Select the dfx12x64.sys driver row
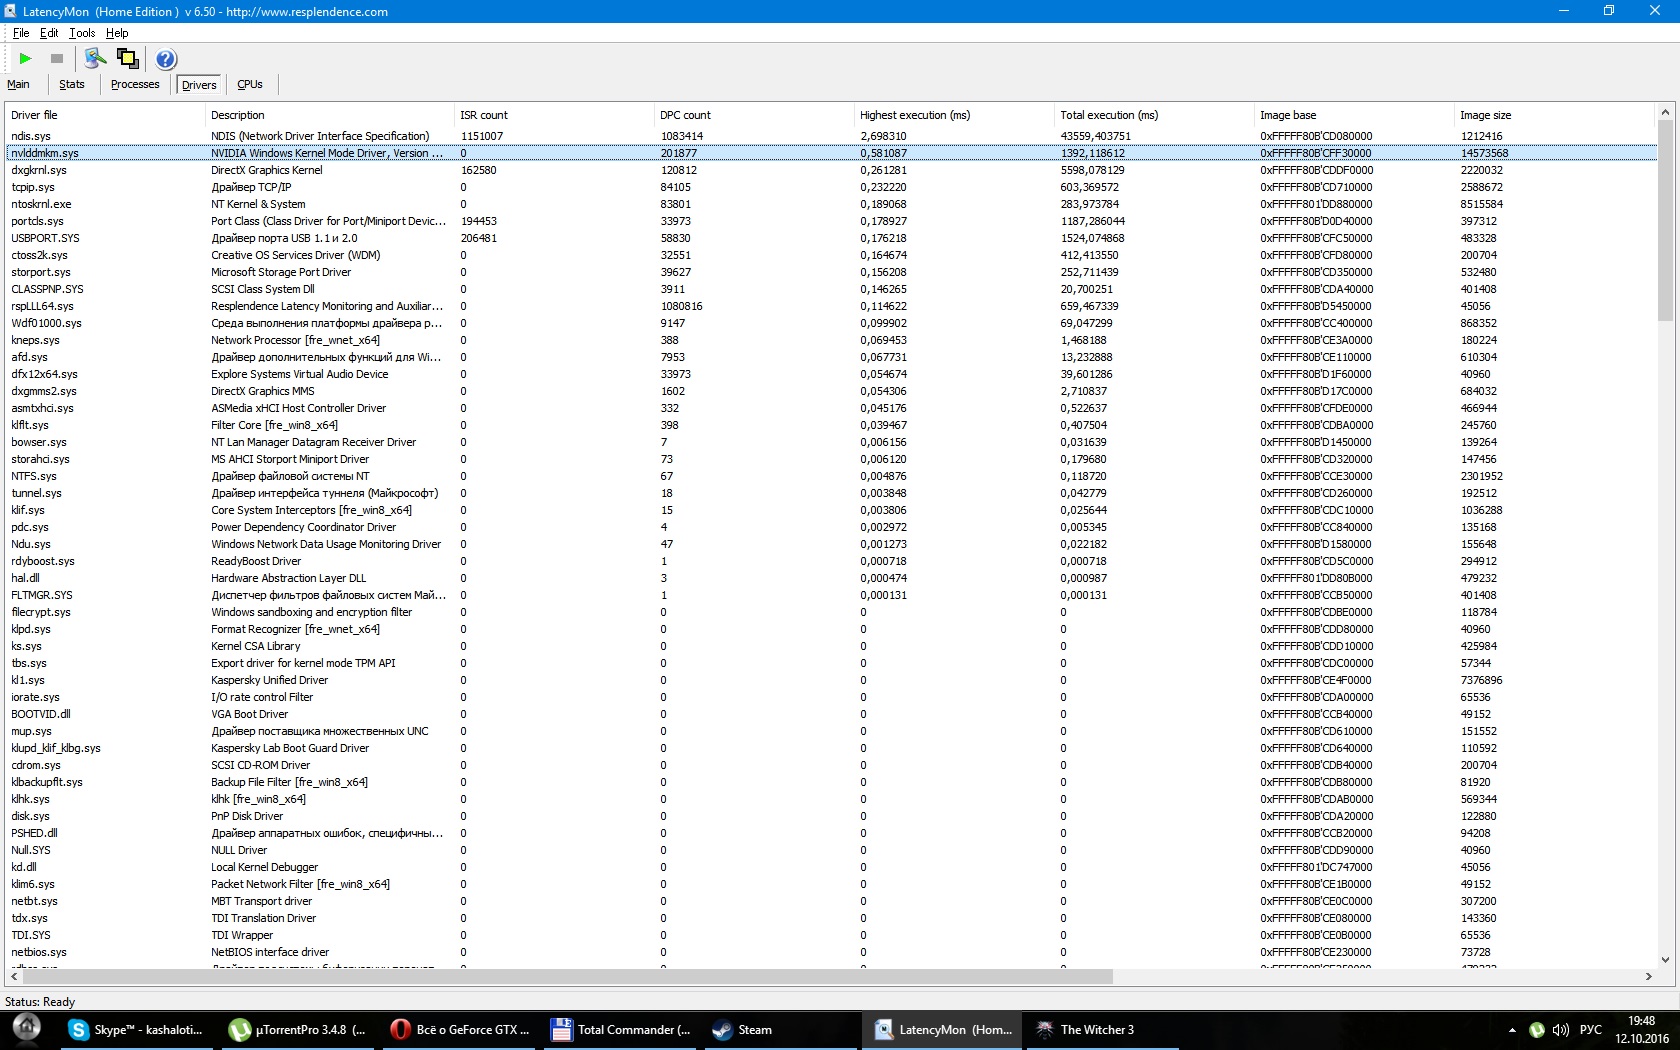The width and height of the screenshot is (1680, 1050). (x=831, y=374)
